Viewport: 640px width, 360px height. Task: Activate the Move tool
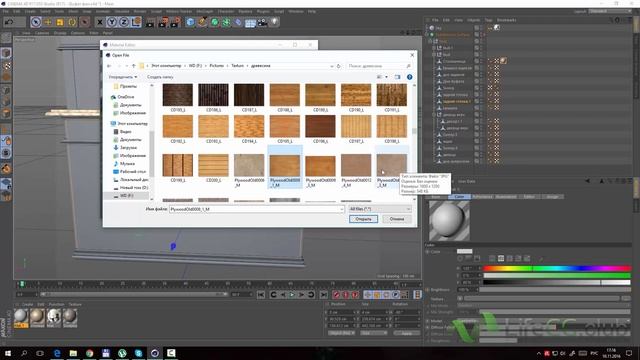click(x=48, y=22)
